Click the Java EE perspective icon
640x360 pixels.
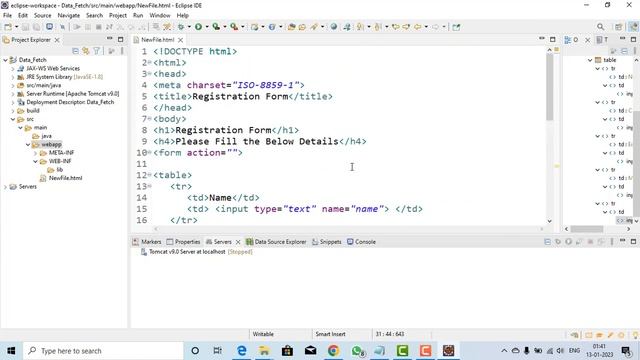coord(633,27)
